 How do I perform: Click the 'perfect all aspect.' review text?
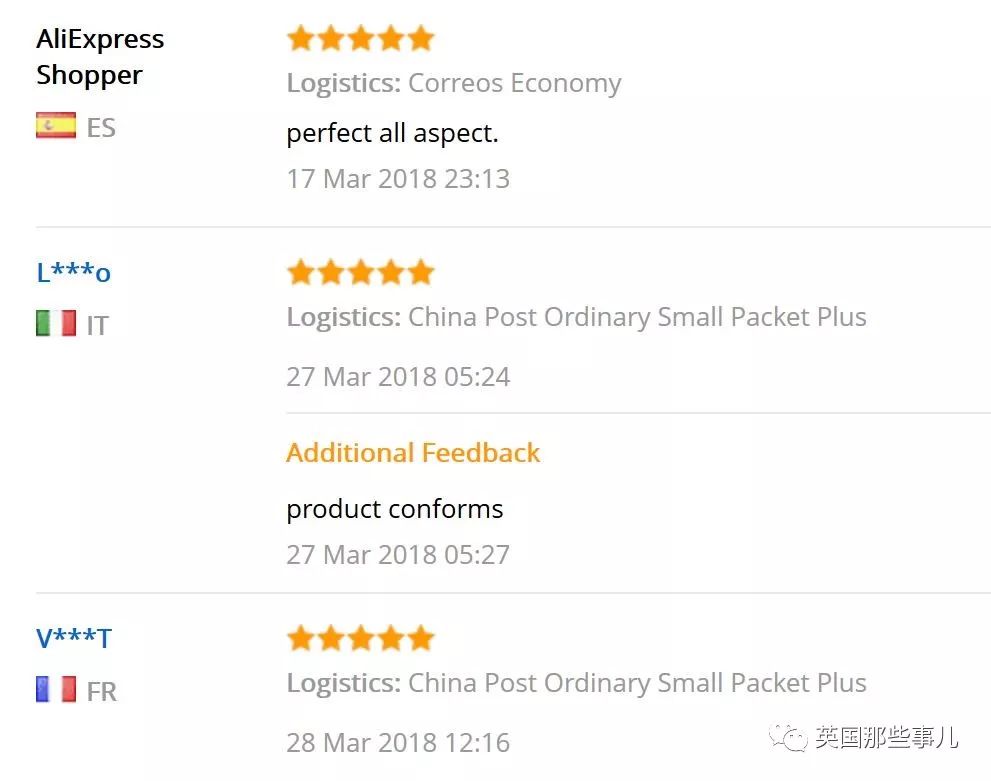[392, 133]
